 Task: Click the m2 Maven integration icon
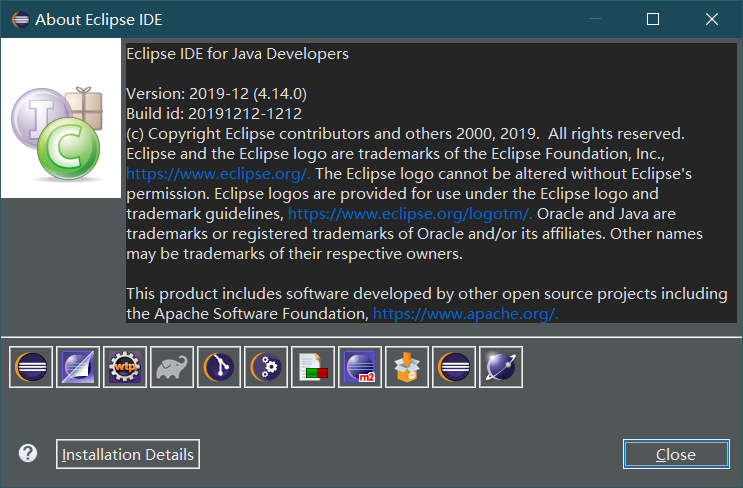(360, 367)
